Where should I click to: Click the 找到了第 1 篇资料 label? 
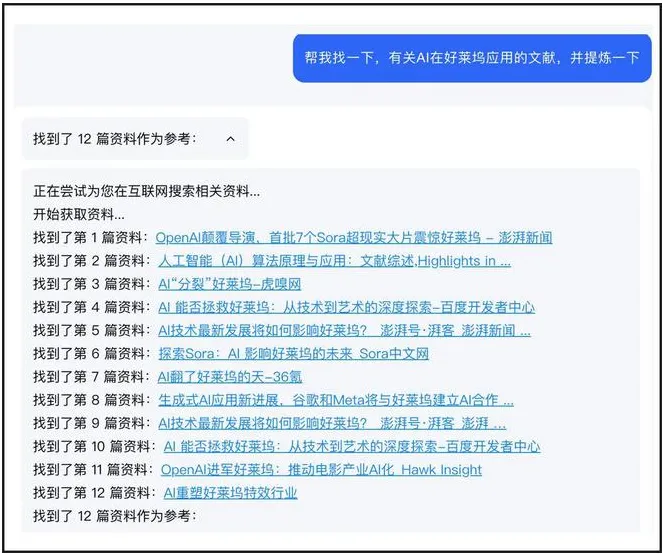[x=90, y=238]
